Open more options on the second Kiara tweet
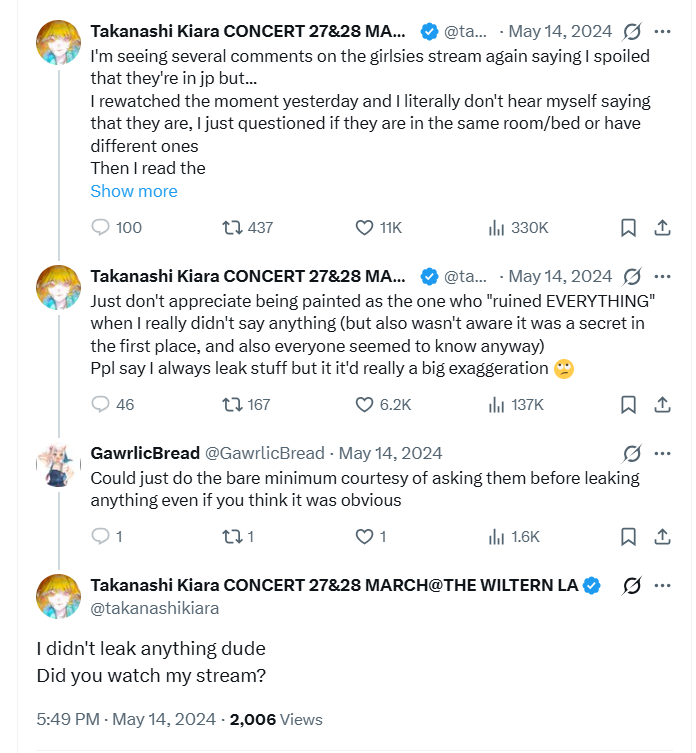Viewport: 696px width, 753px height. [662, 276]
